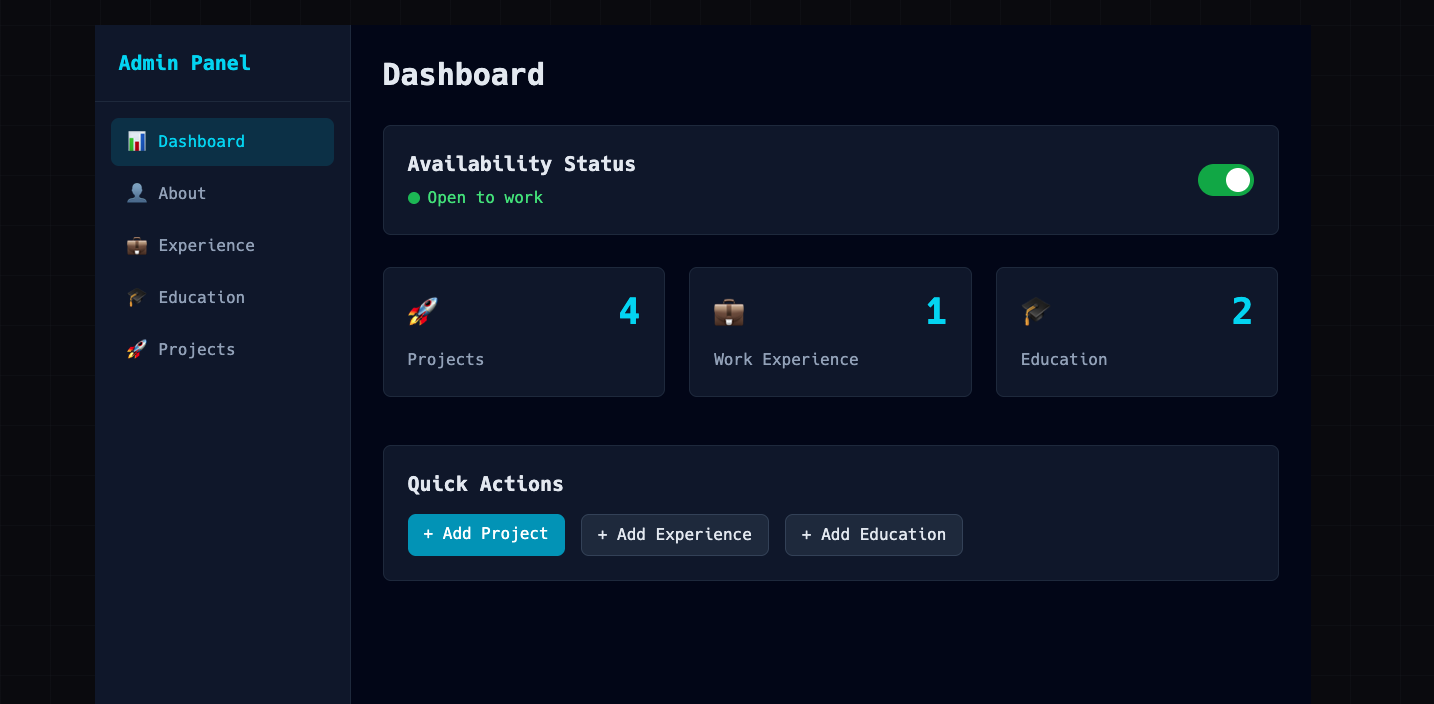Click the graduation cap on the Education card
This screenshot has width=1434, height=704.
(x=1036, y=312)
